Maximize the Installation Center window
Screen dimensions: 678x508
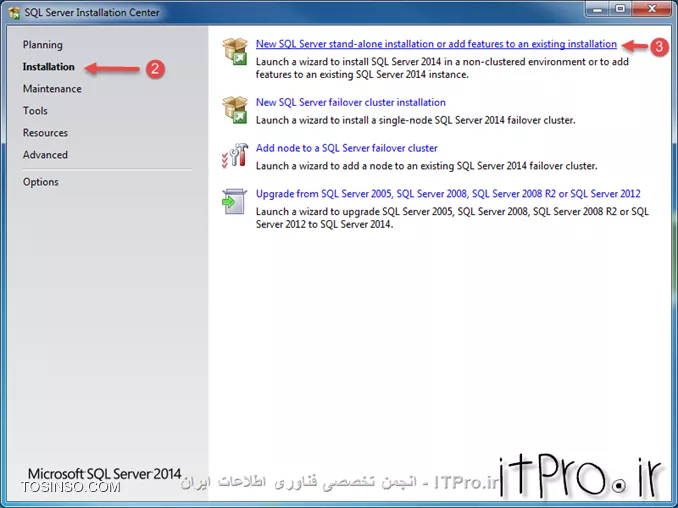click(620, 9)
